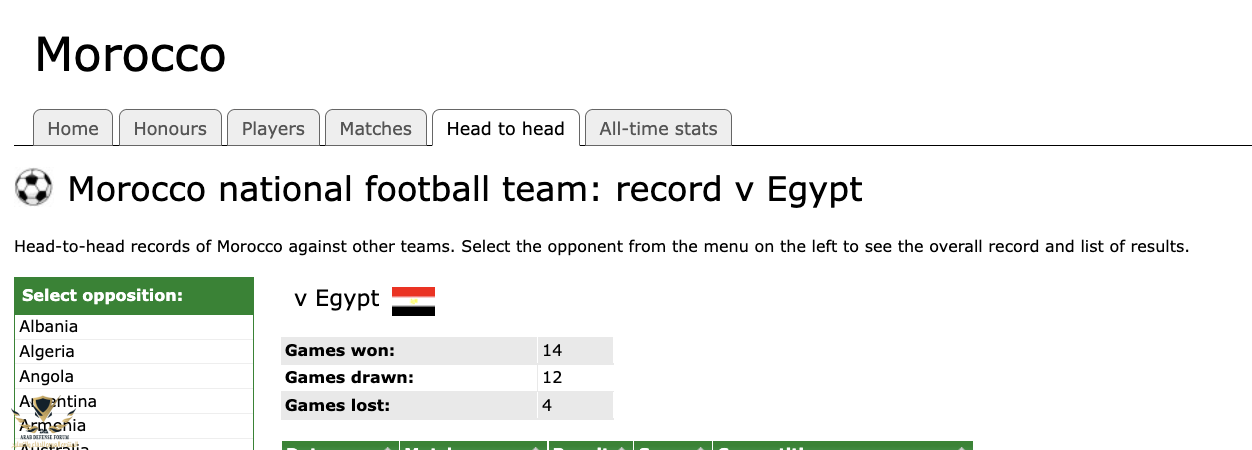Screen dimensions: 1252x450
Task: Select Armenia in the opposition list
Action: pyautogui.click(x=134, y=426)
